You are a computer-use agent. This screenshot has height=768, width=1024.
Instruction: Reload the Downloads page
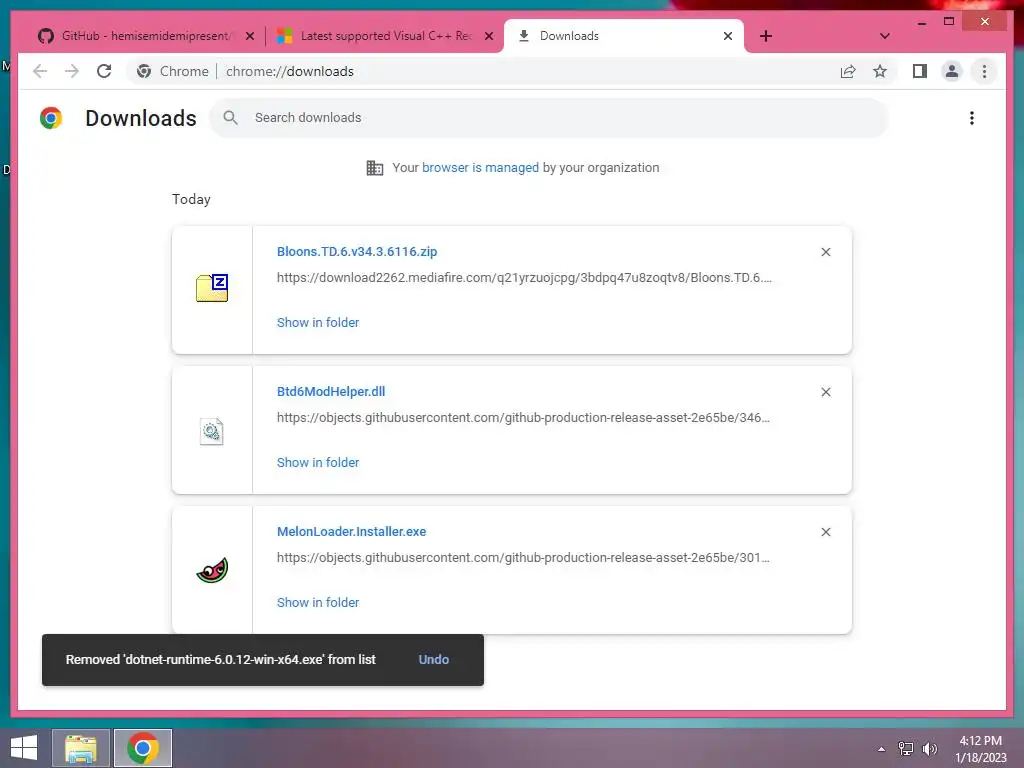coord(104,71)
